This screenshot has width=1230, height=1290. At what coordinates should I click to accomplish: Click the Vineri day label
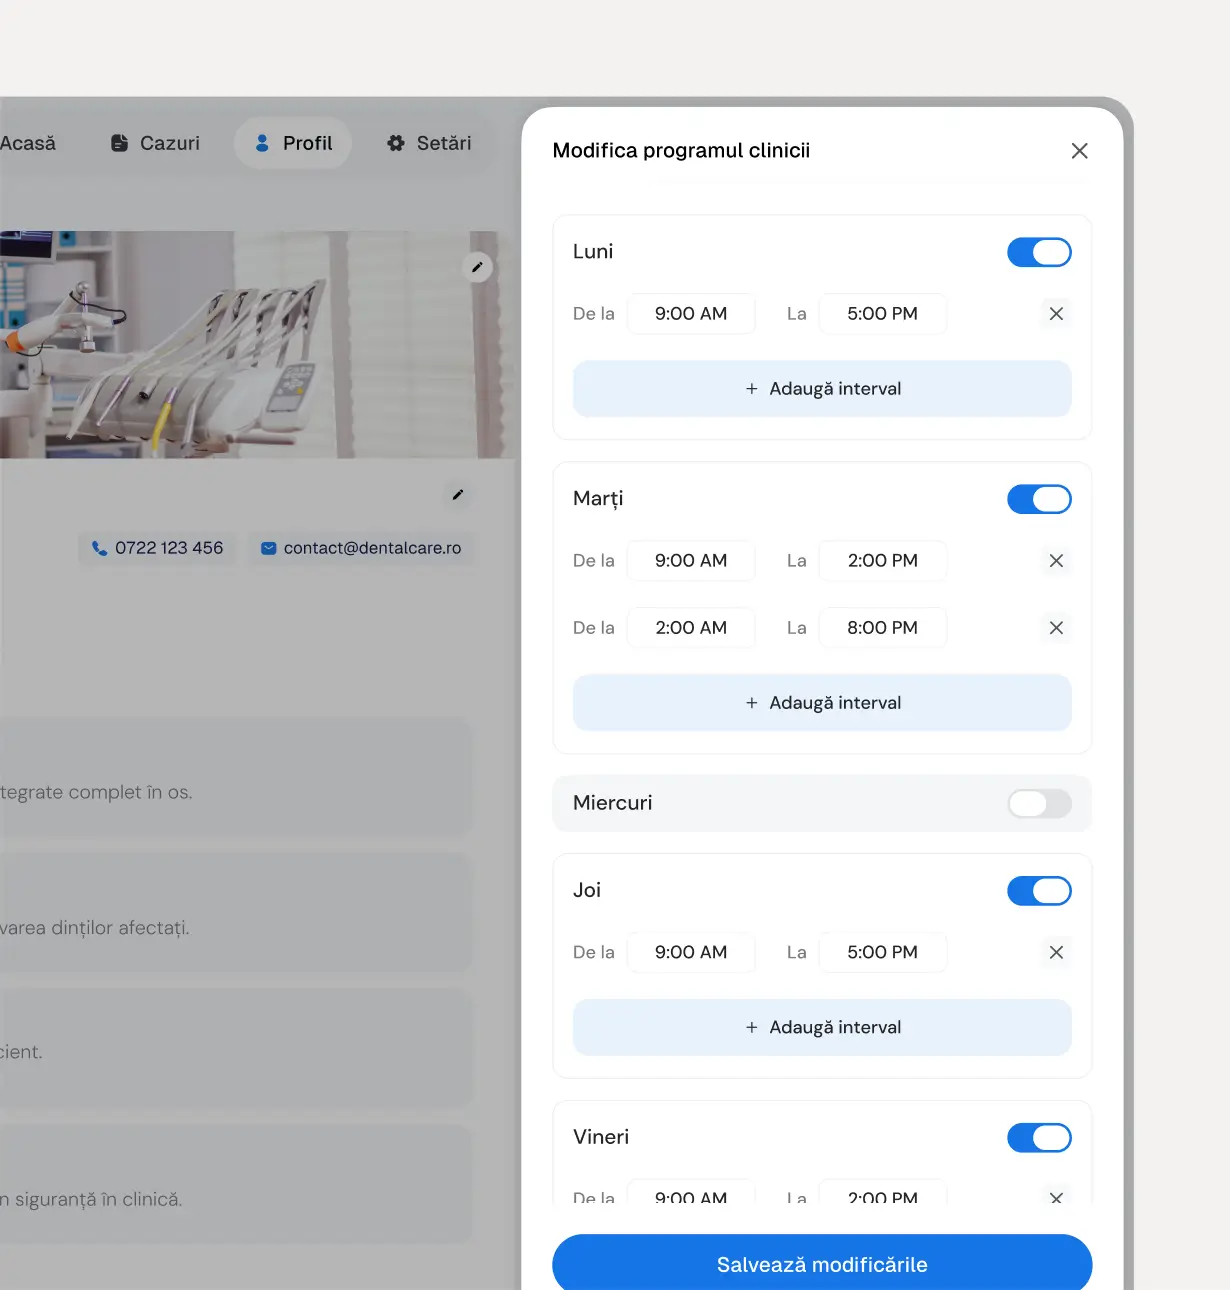tap(601, 1138)
